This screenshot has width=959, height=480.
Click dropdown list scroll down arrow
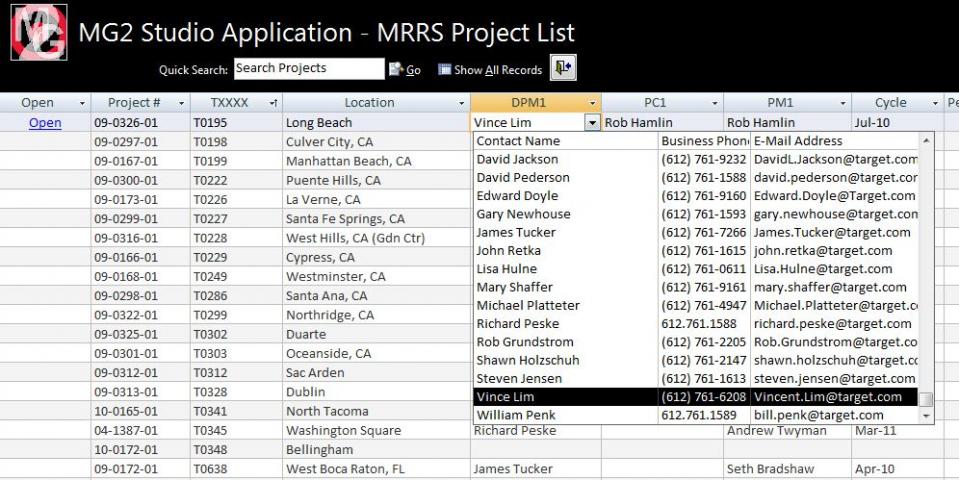pos(927,416)
